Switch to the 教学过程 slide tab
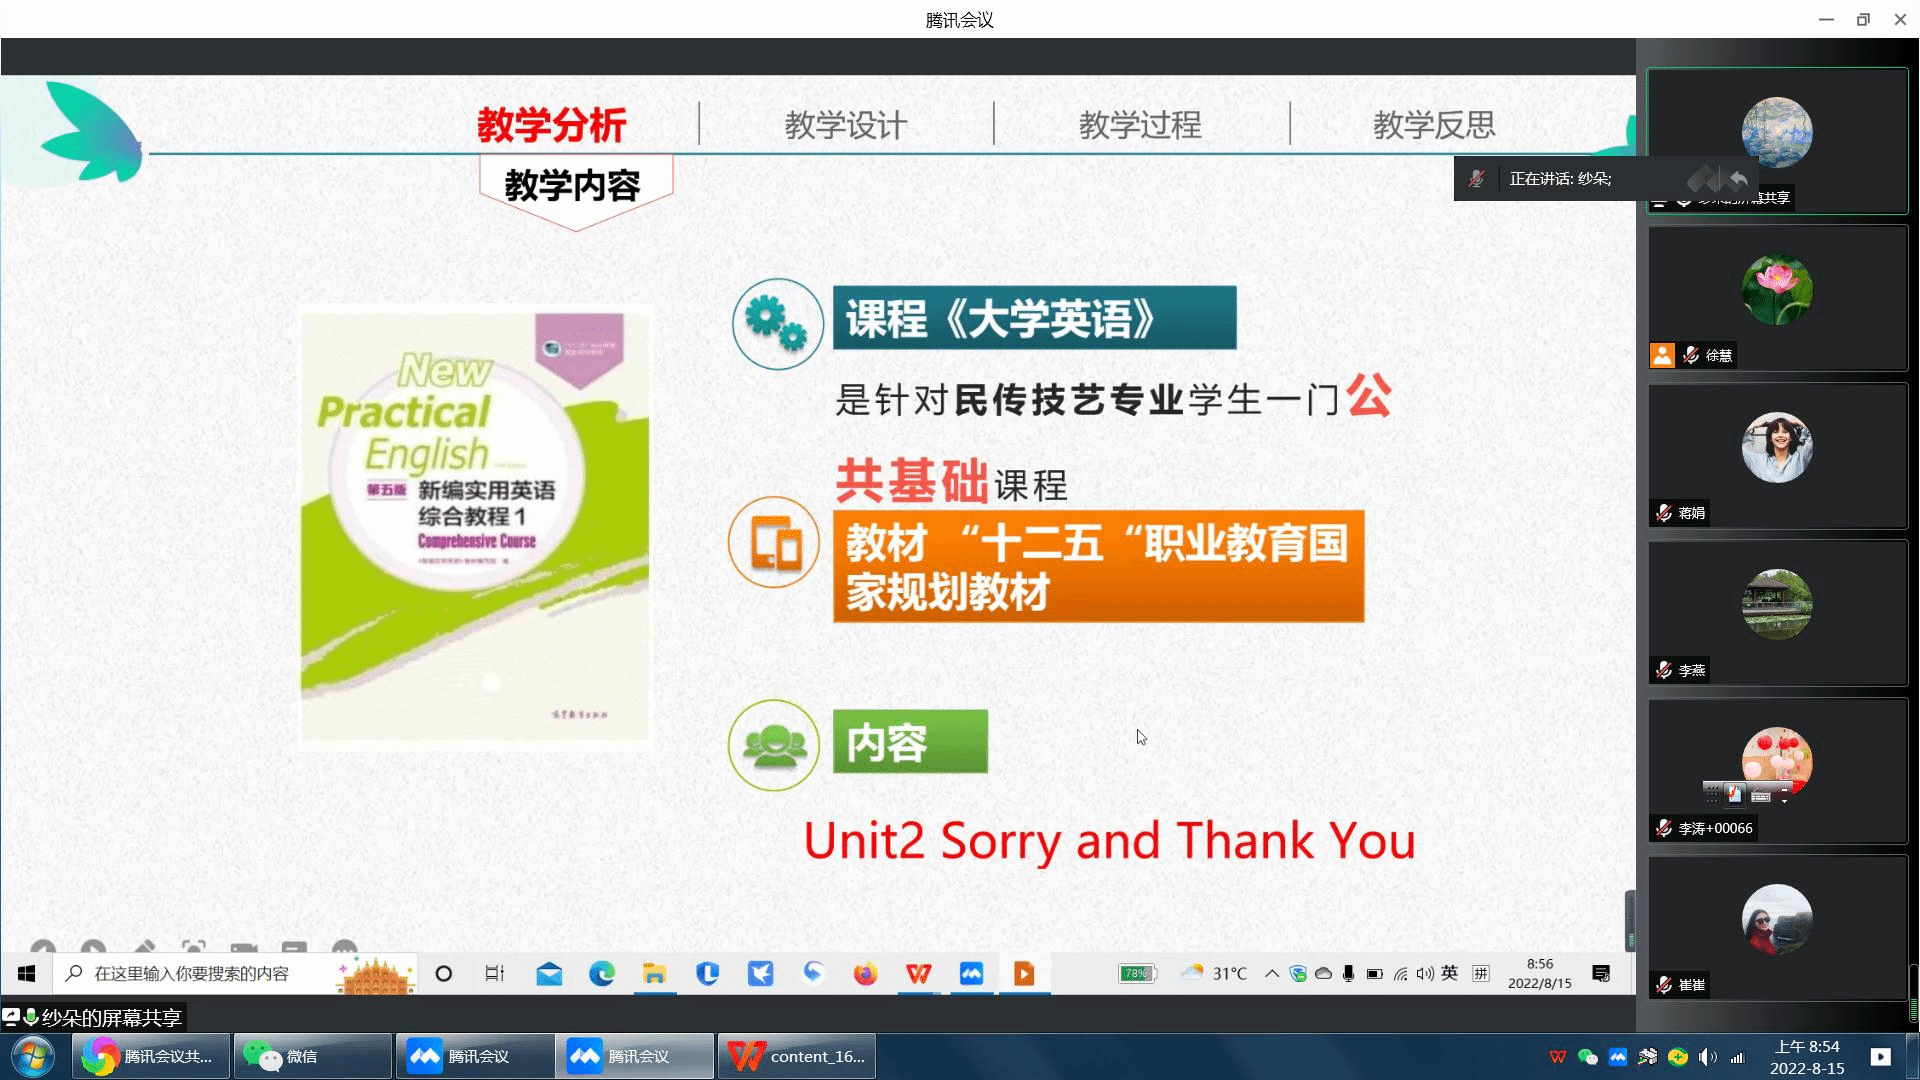Image resolution: width=1920 pixels, height=1080 pixels. point(1140,125)
